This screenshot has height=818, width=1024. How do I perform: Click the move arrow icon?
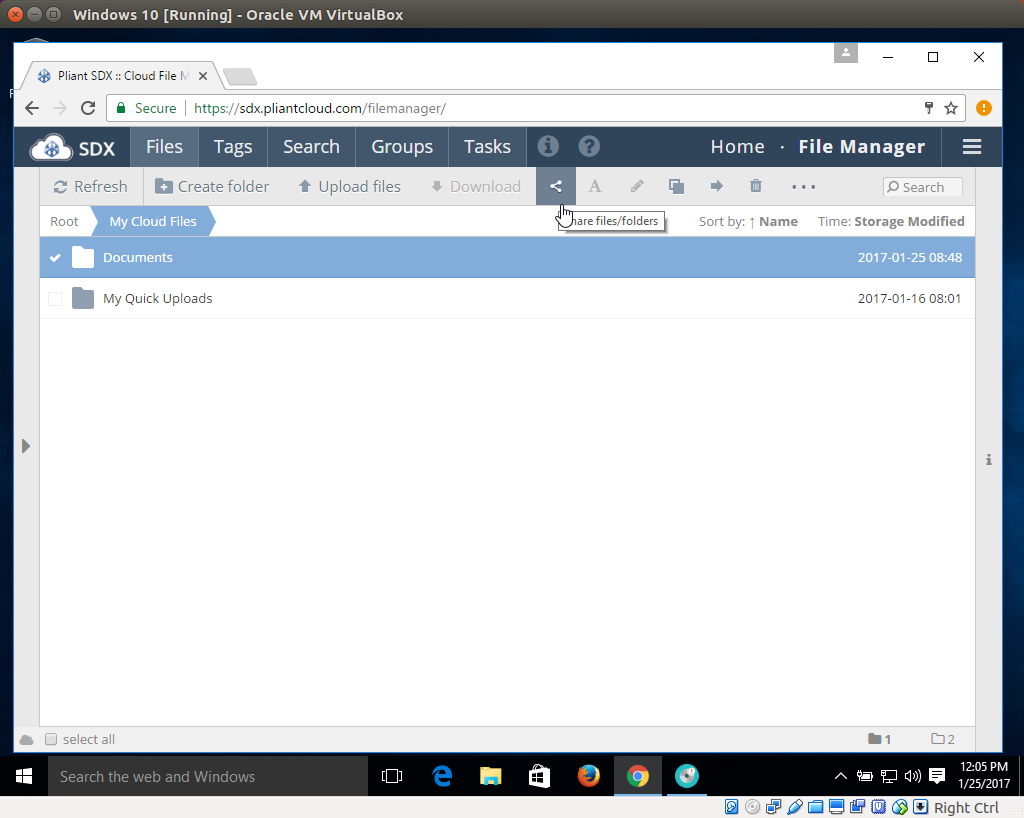716,187
